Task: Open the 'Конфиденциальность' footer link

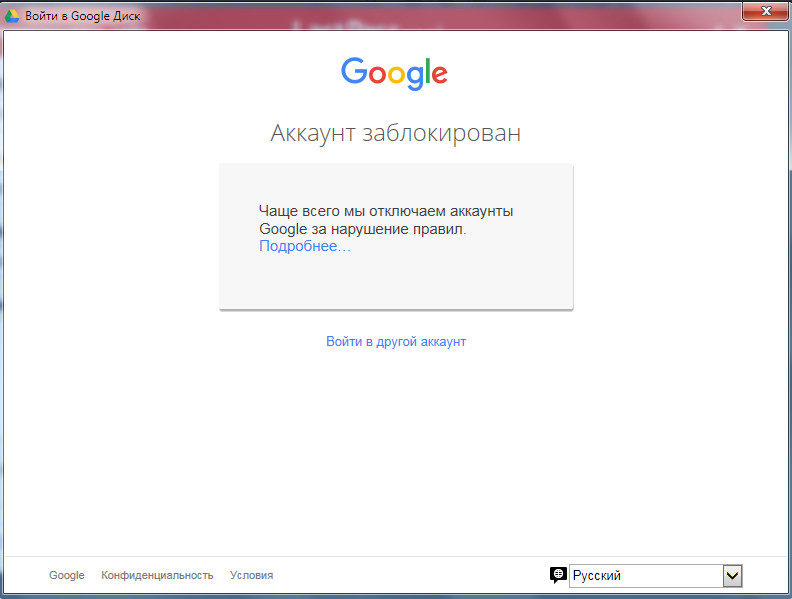Action: click(x=157, y=575)
